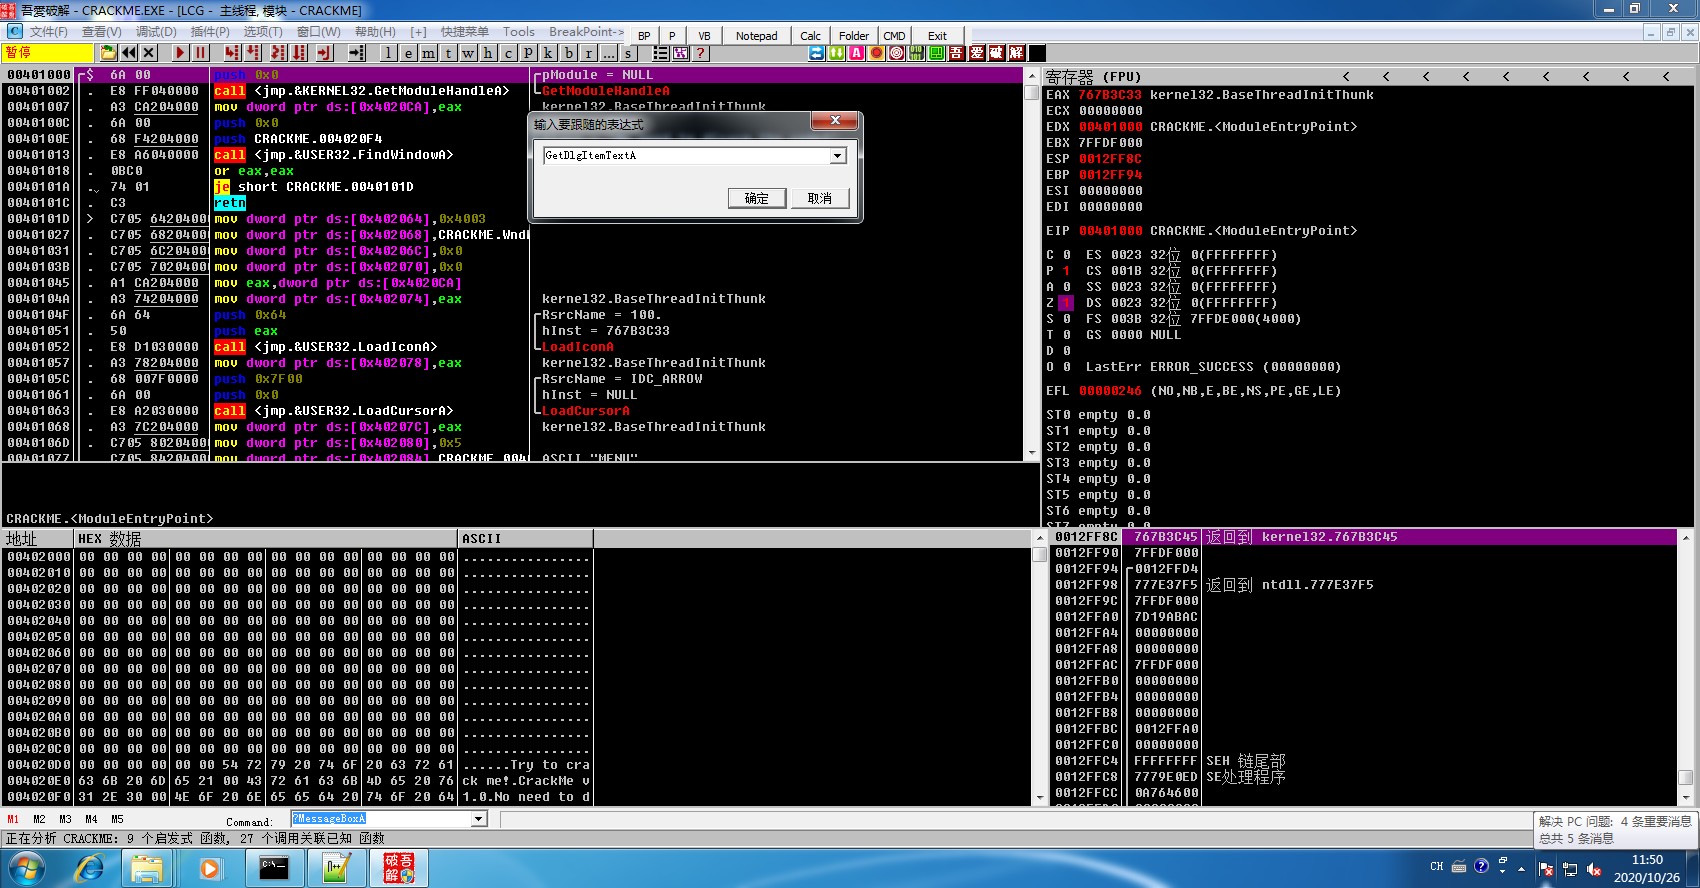This screenshot has width=1700, height=888.
Task: Toggle the Z flag value in registers
Action: [1066, 303]
